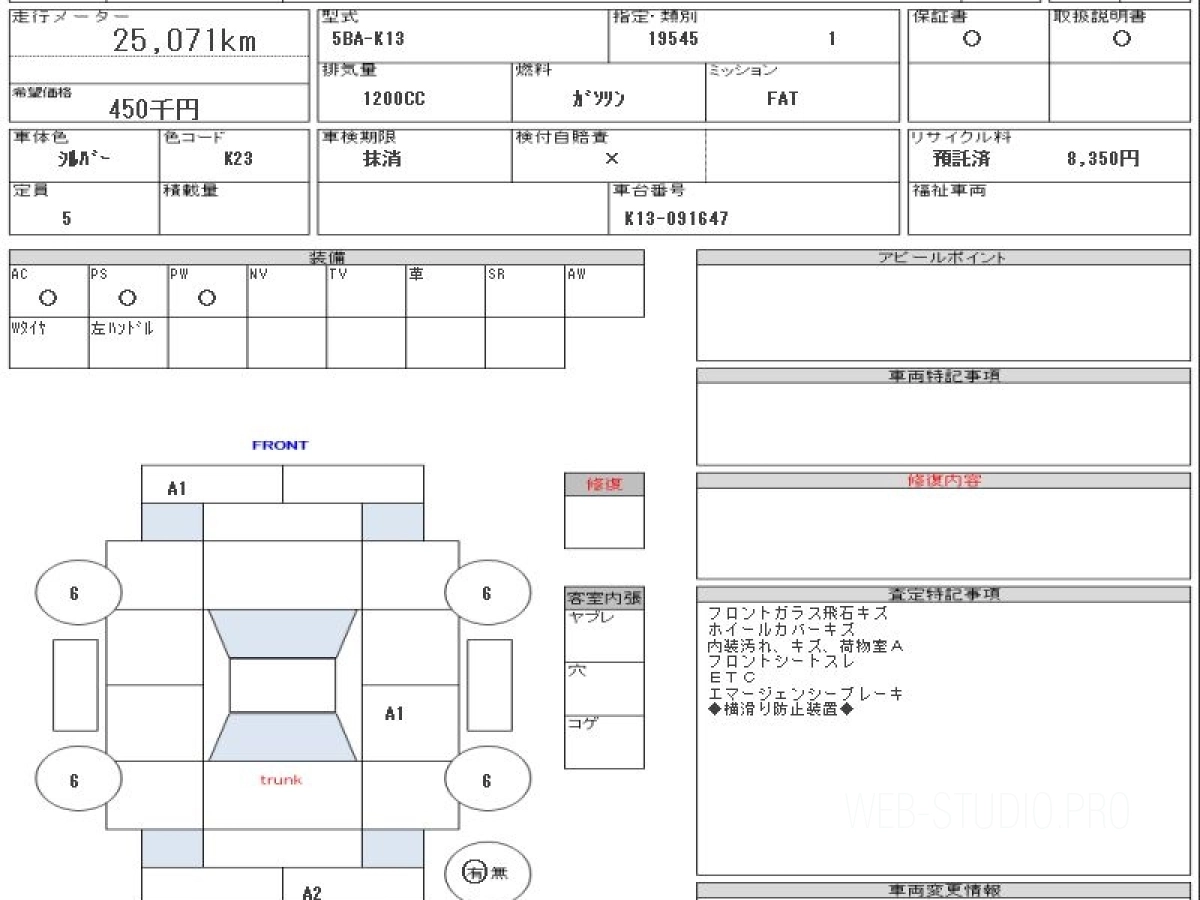Screen dimensions: 1200x900
Task: Click the transmission value FAT
Action: tap(782, 99)
